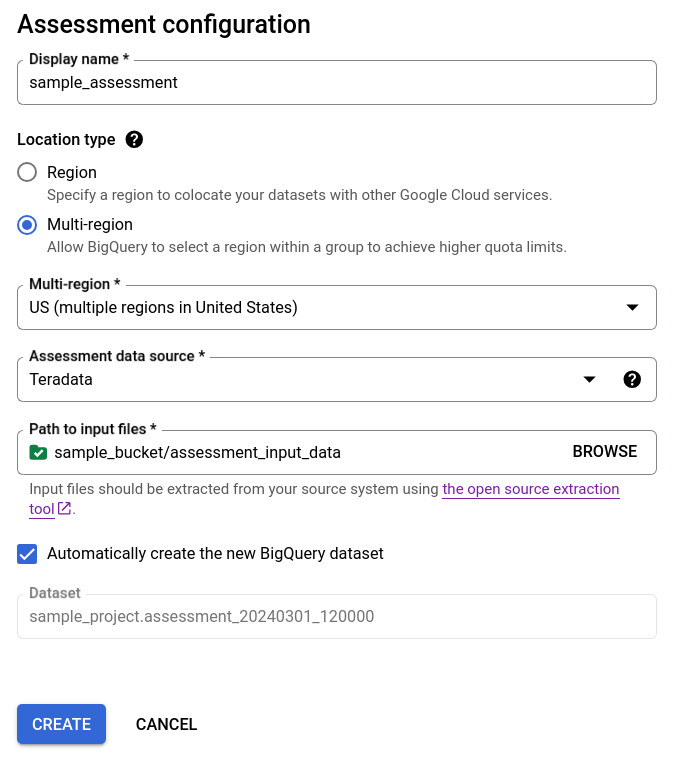Click the Display name text field
Screen dimensions: 683x775
click(x=336, y=83)
